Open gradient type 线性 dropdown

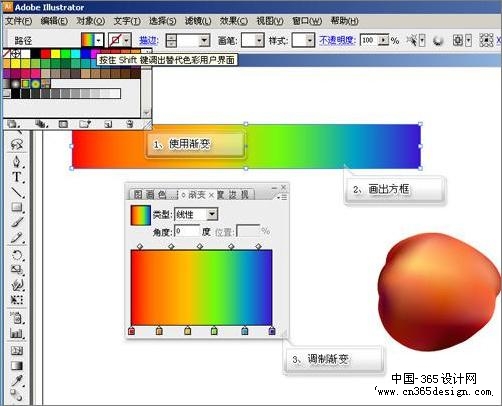(212, 214)
